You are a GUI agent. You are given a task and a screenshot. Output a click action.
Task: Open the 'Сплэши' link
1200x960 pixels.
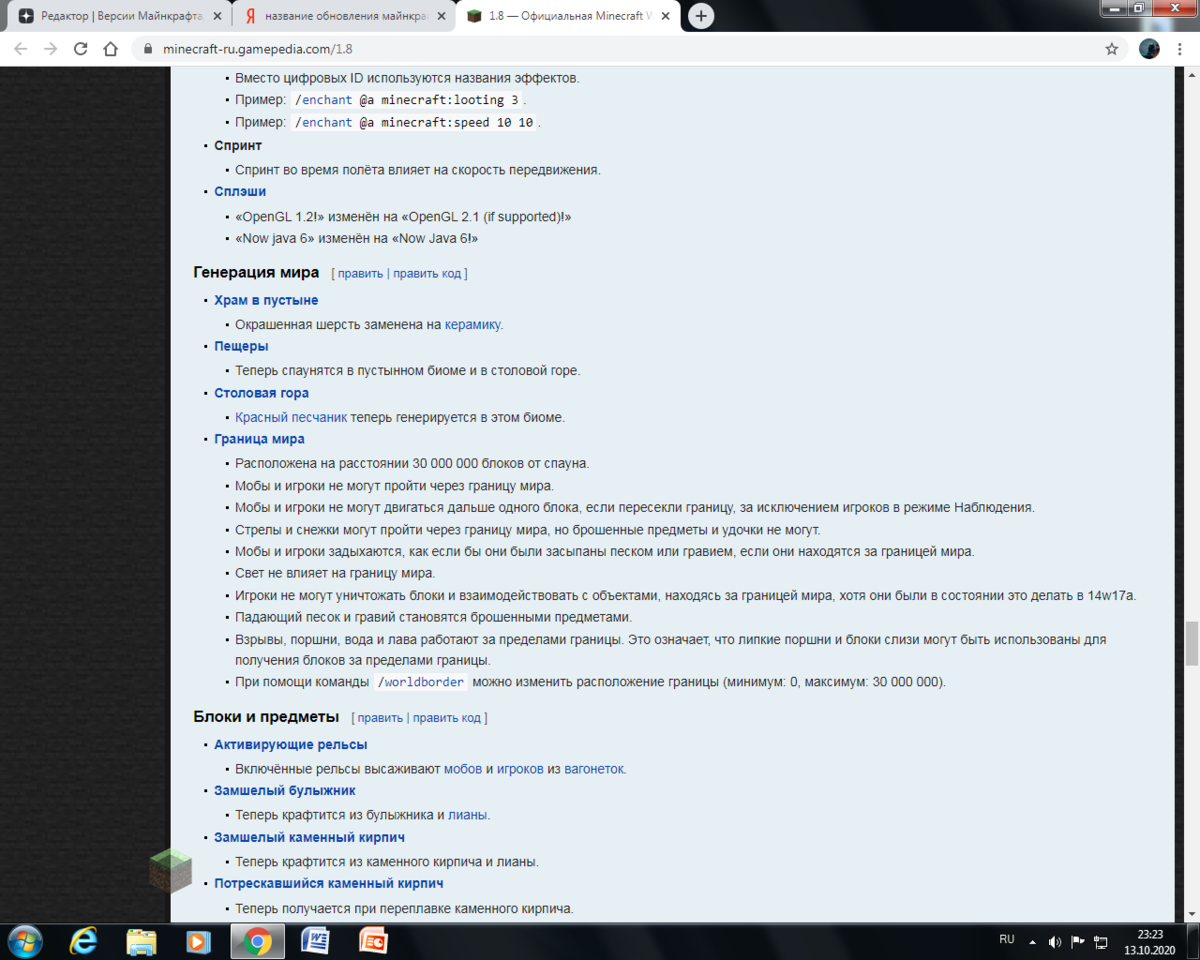tap(240, 191)
